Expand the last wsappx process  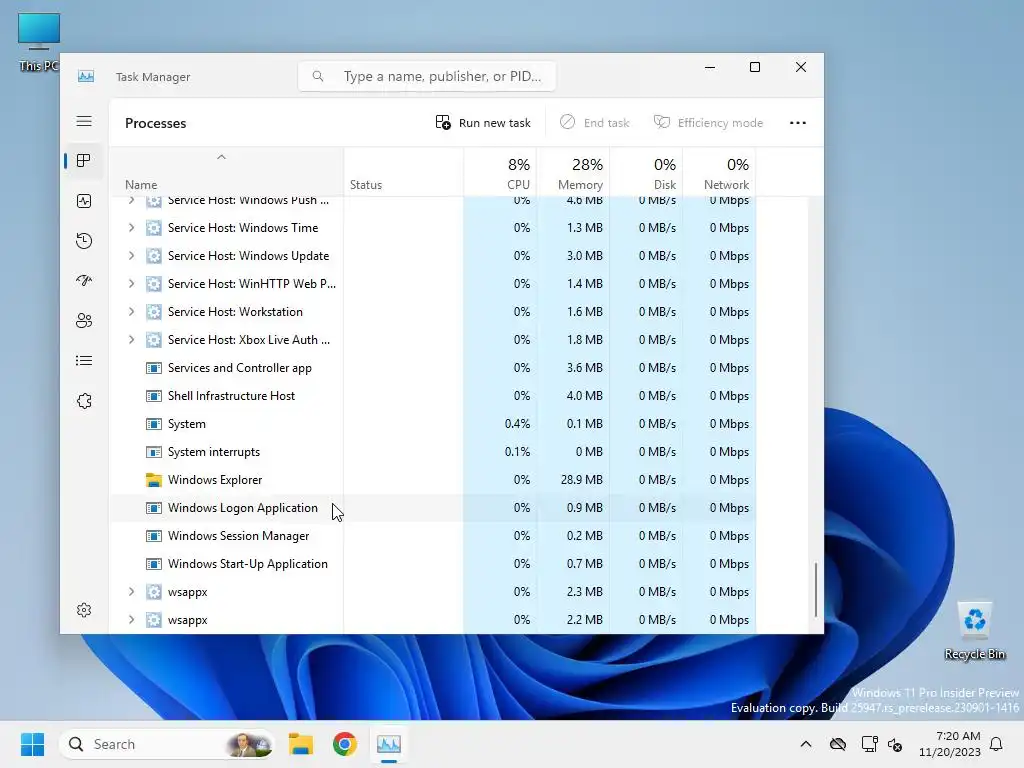[131, 620]
